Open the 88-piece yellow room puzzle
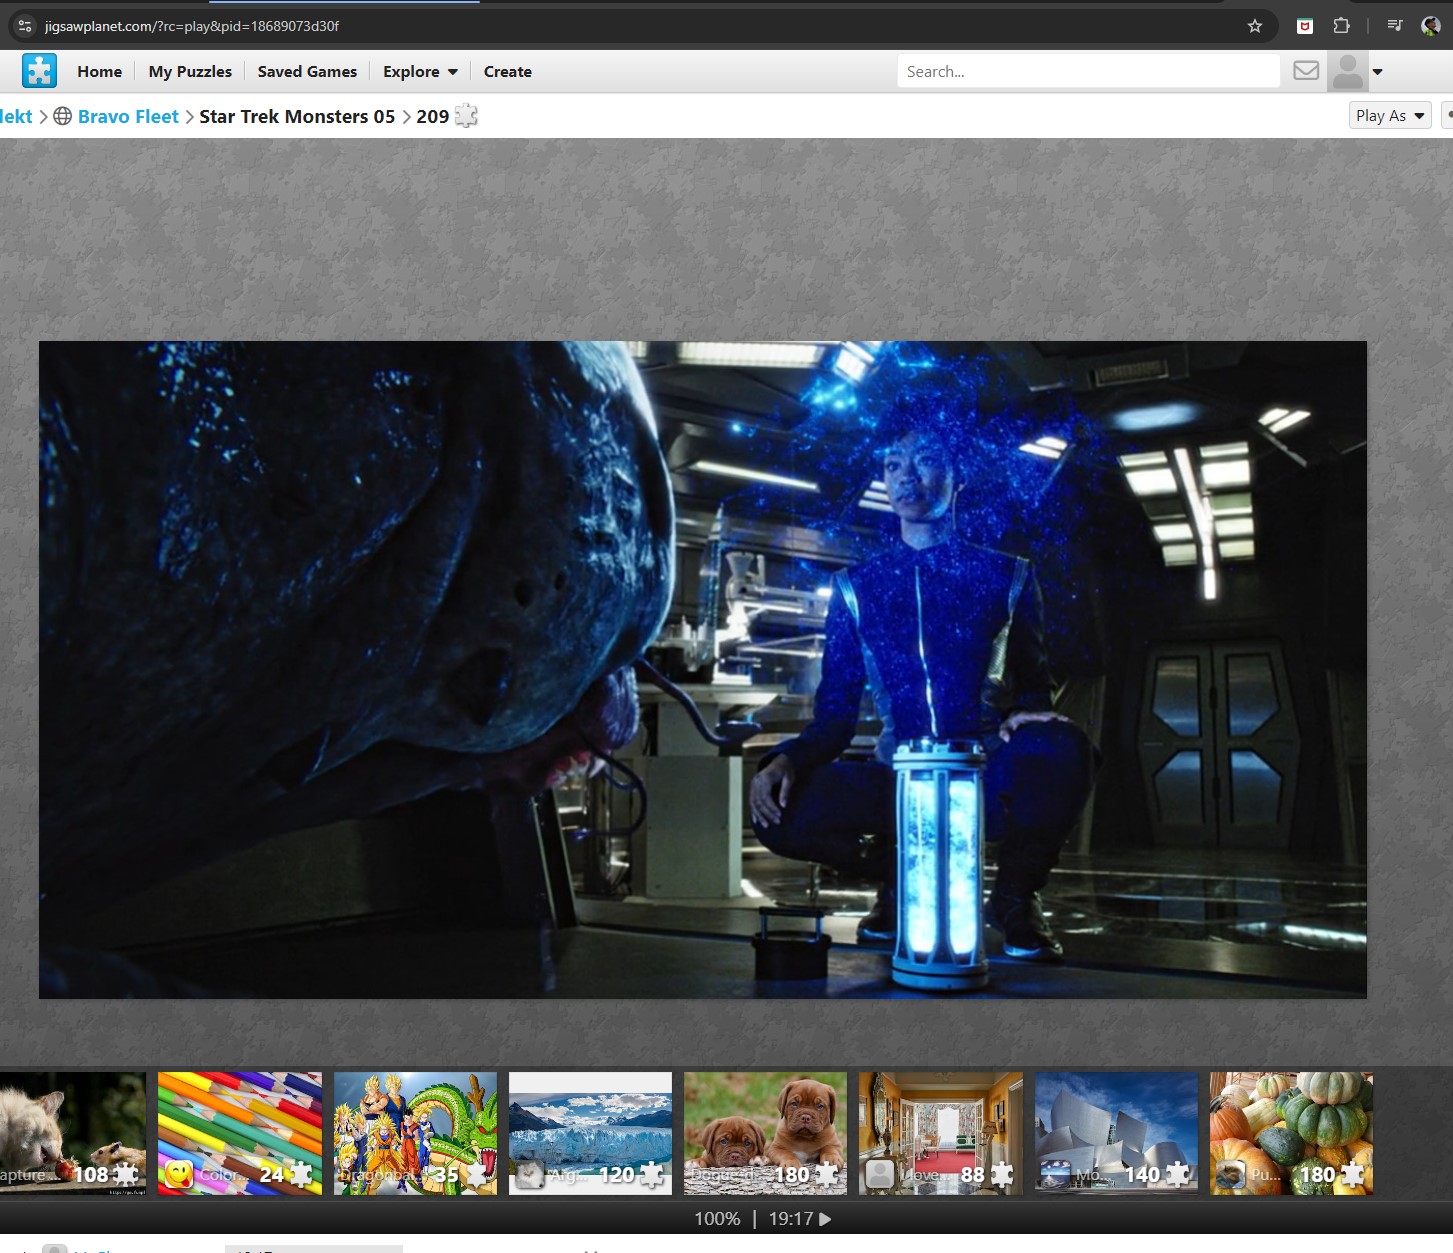 941,1133
